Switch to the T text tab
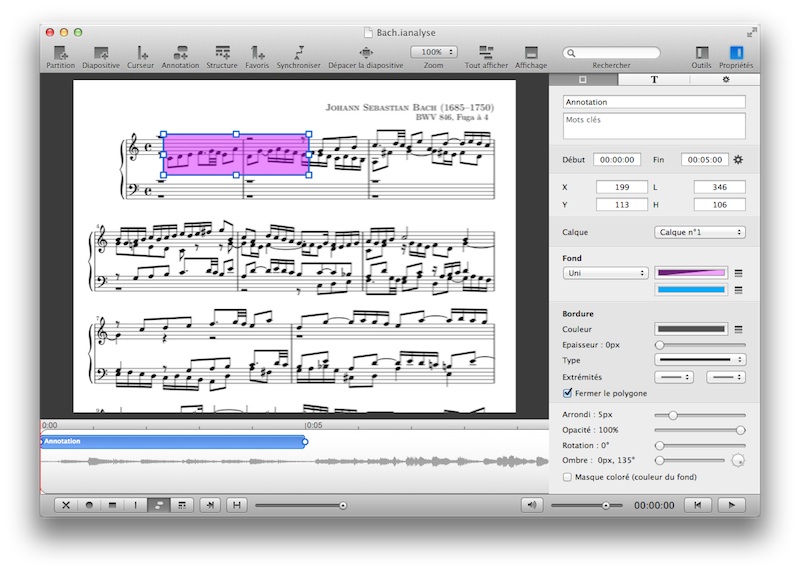800x572 pixels. [654, 80]
